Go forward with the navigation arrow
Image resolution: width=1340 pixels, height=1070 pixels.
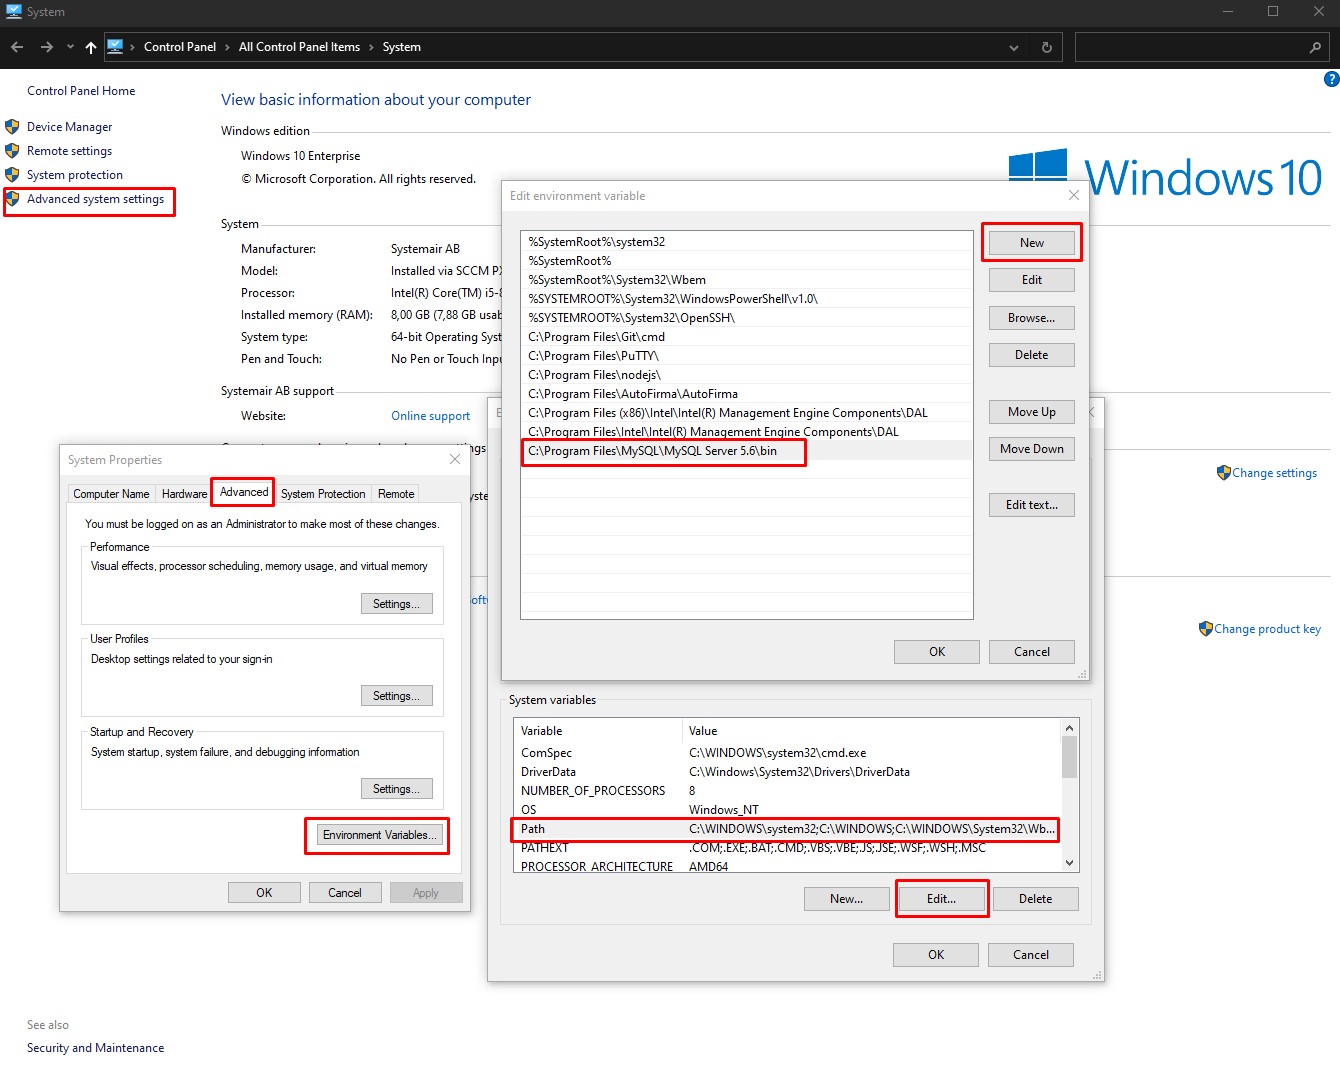pos(47,47)
